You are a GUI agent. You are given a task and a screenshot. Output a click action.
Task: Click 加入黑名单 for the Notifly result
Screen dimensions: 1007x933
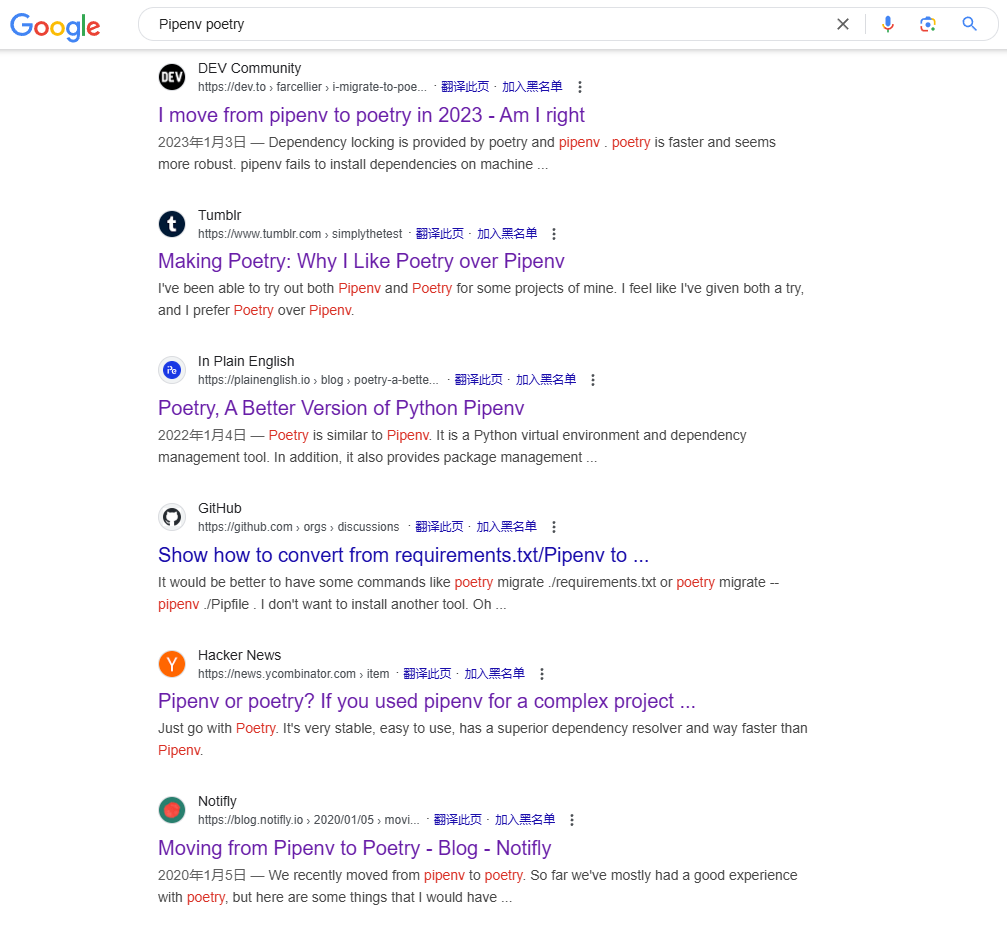525,820
